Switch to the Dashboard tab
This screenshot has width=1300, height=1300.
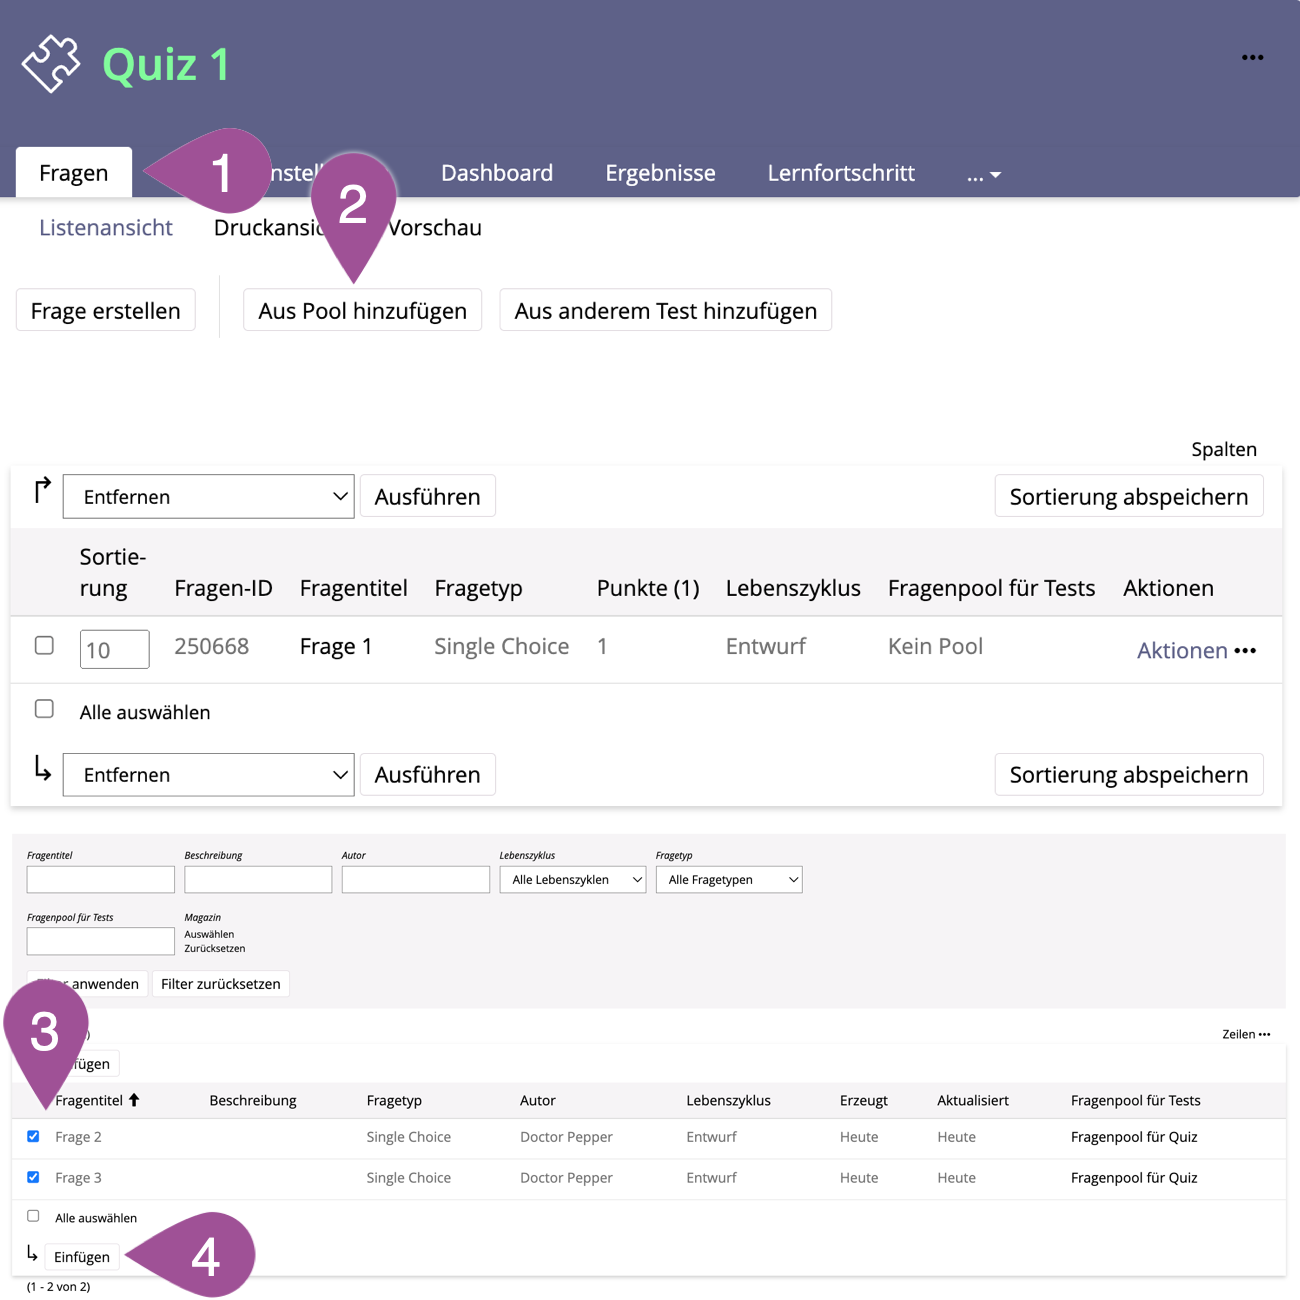[x=496, y=173]
